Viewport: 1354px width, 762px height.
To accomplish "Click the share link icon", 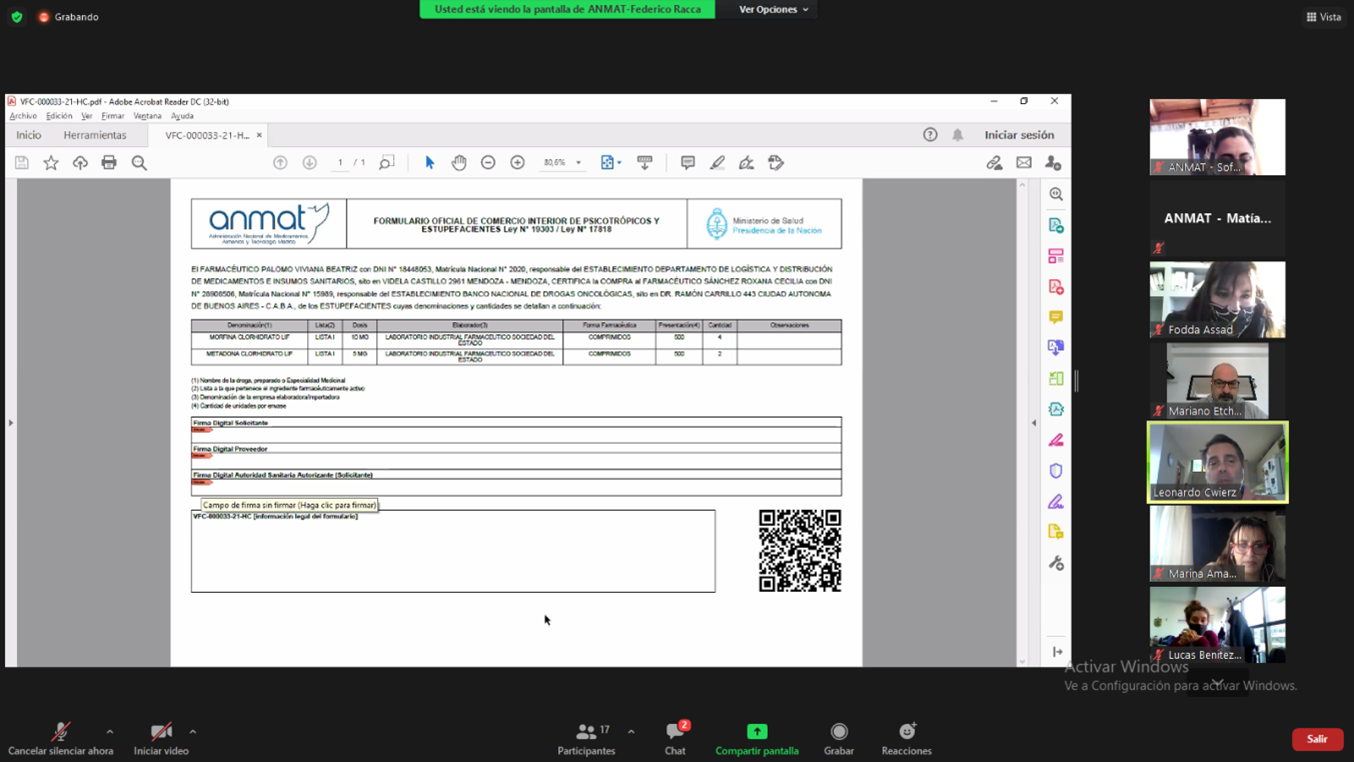I will pyautogui.click(x=994, y=163).
